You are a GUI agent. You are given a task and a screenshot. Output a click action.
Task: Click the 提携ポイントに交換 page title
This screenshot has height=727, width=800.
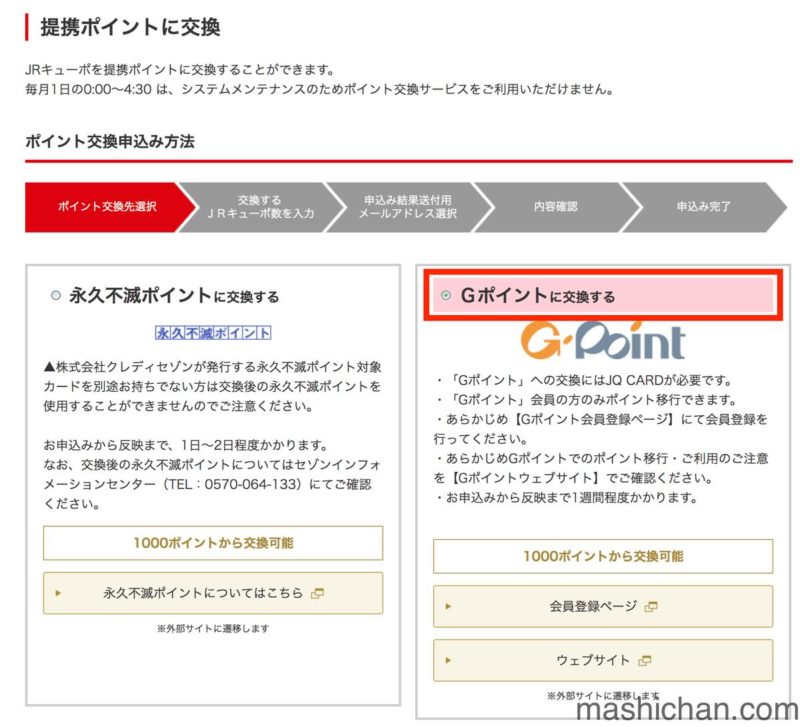click(x=130, y=27)
